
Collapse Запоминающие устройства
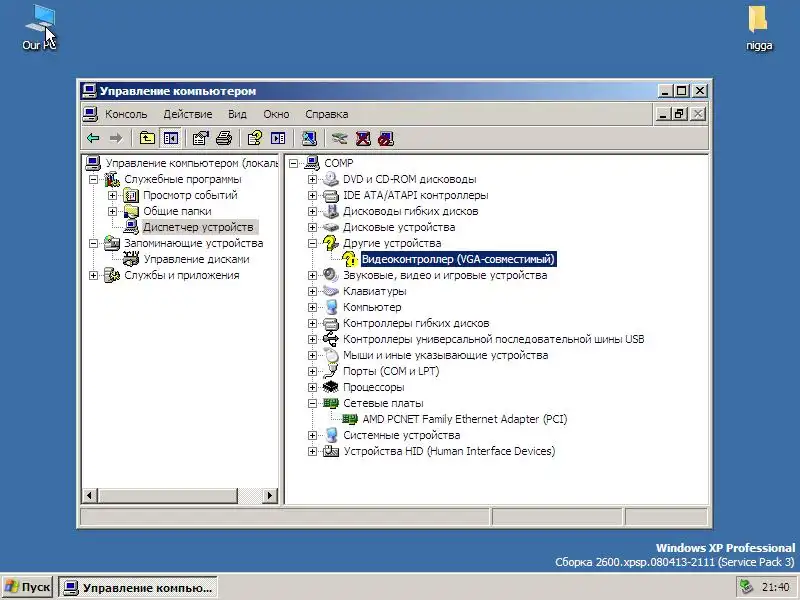[x=93, y=243]
